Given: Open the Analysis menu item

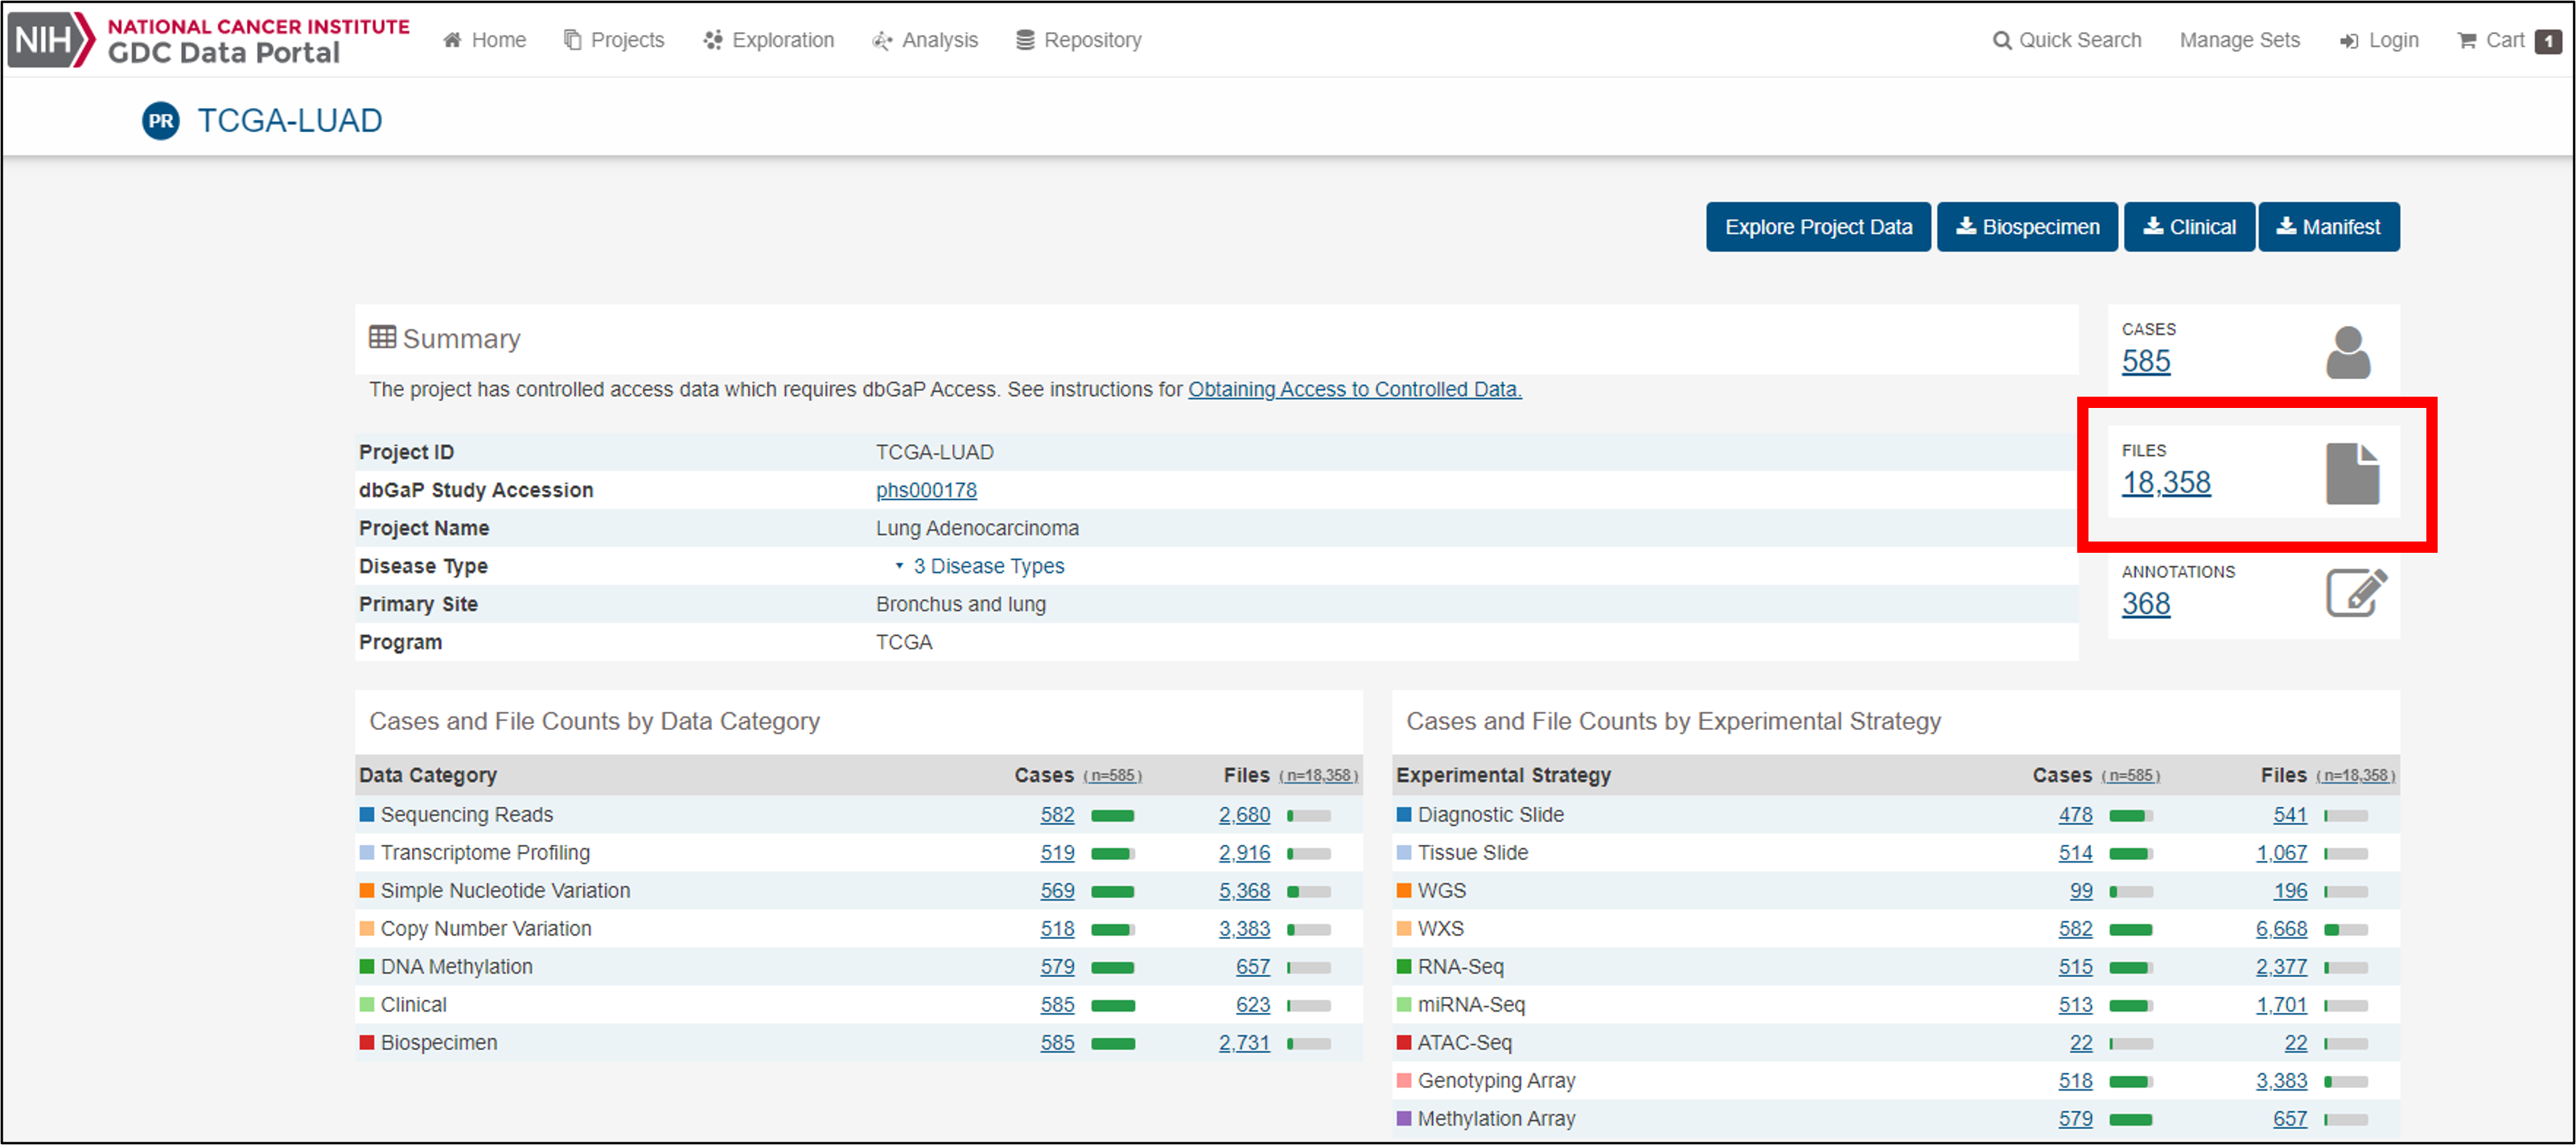Looking at the screenshot, I should click(925, 40).
